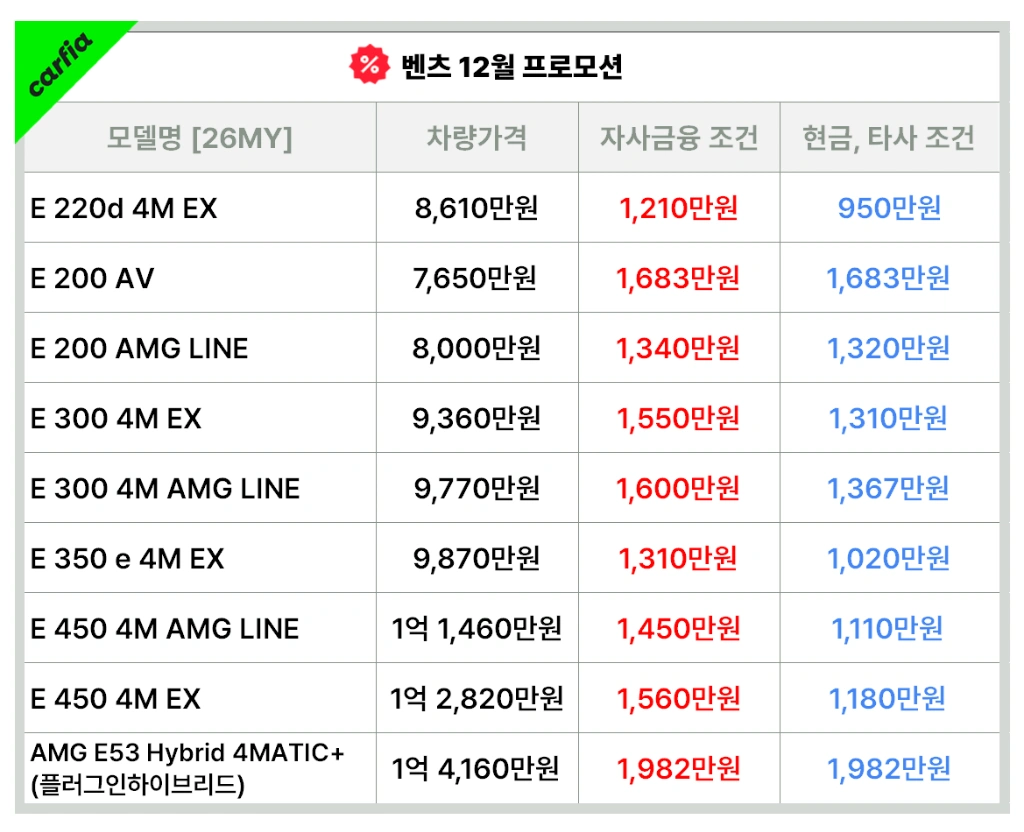The width and height of the screenshot is (1024, 832).
Task: Click the red percent discount badge icon
Action: 369,64
